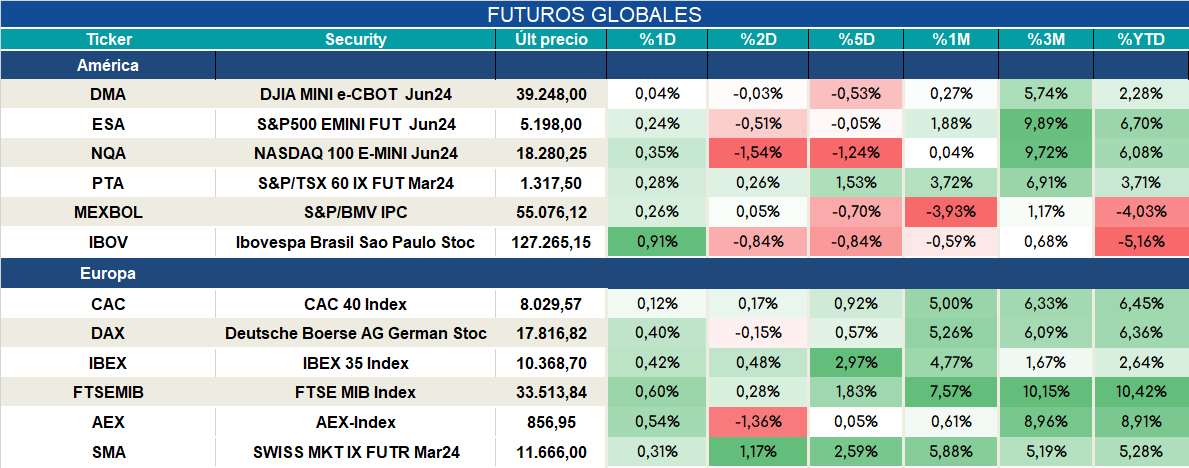1189x468 pixels.
Task: Select the IBOV 0,91% green cell
Action: (x=657, y=243)
